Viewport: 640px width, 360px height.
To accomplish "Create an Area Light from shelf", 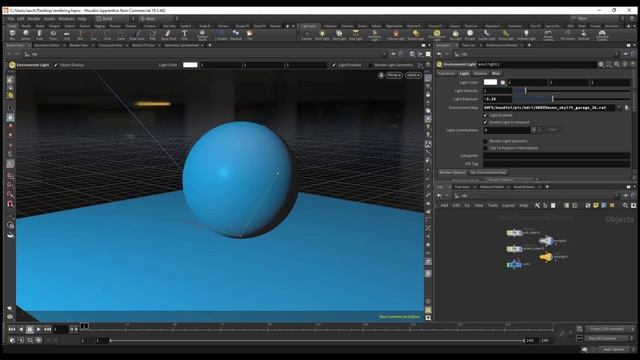I will (356, 35).
